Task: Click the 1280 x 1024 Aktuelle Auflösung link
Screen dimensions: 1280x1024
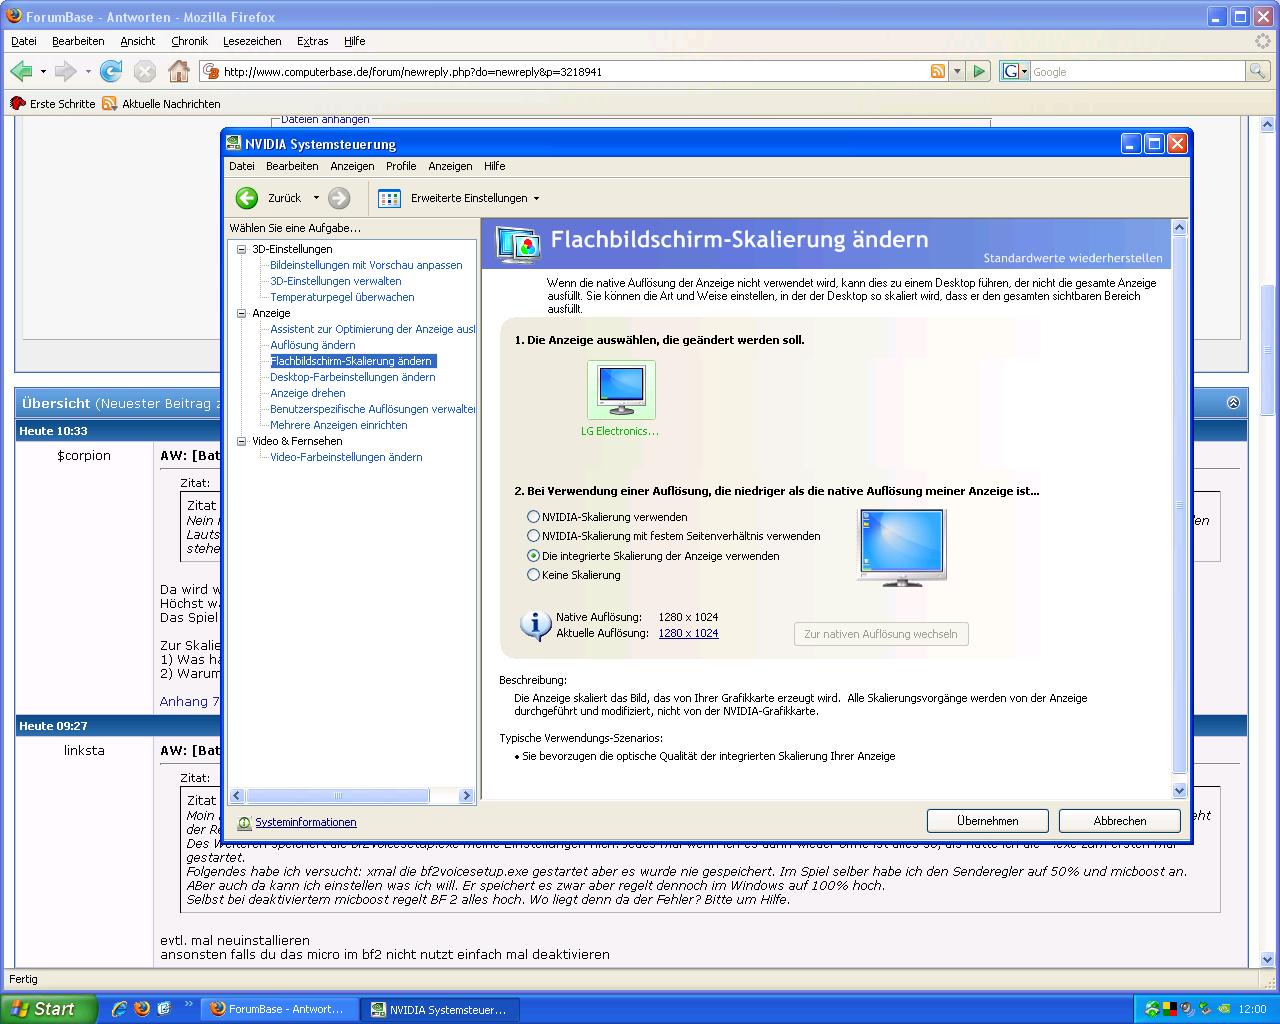Action: pos(688,633)
